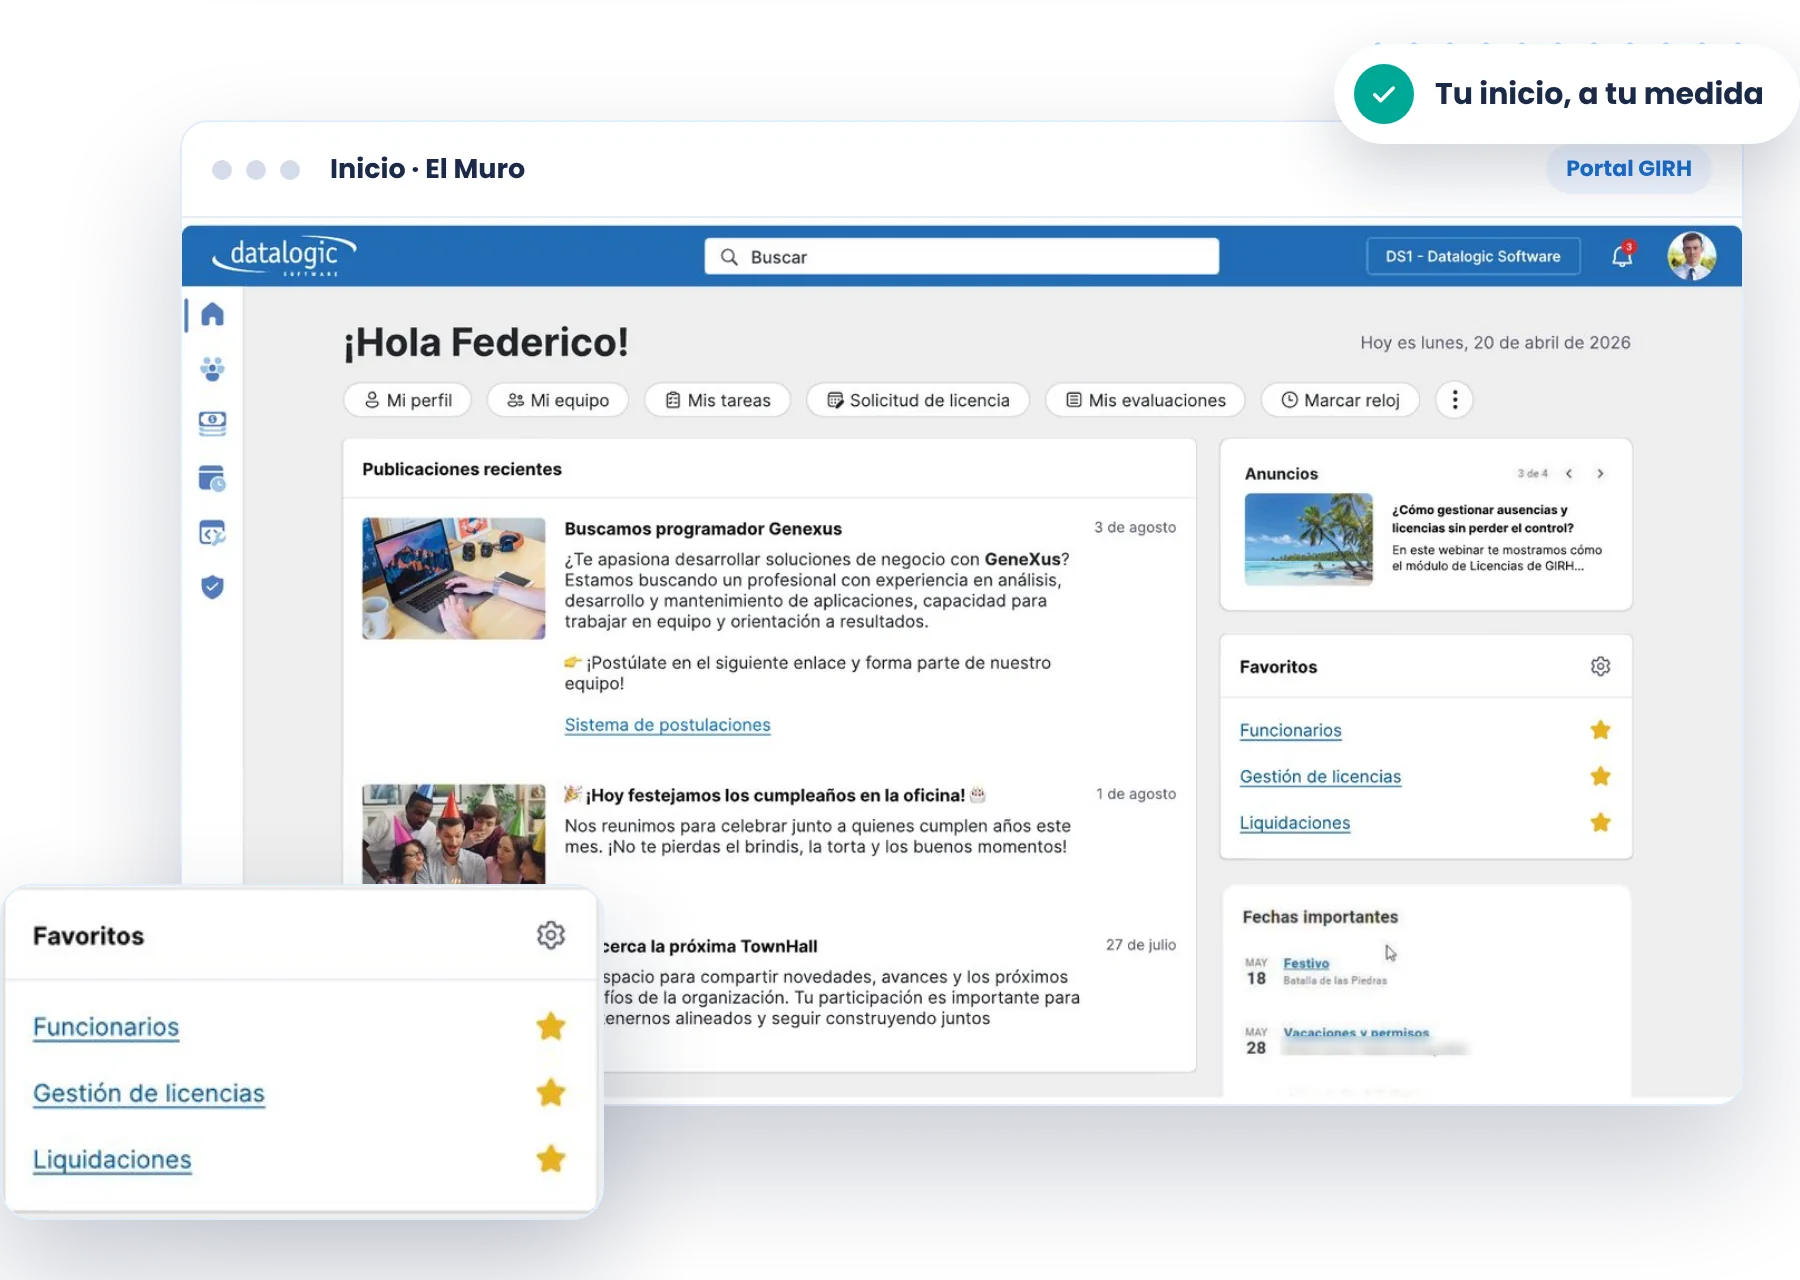Image resolution: width=1800 pixels, height=1280 pixels.
Task: Open Liquidaciones link in enlarged Favoritos card
Action: [x=112, y=1160]
